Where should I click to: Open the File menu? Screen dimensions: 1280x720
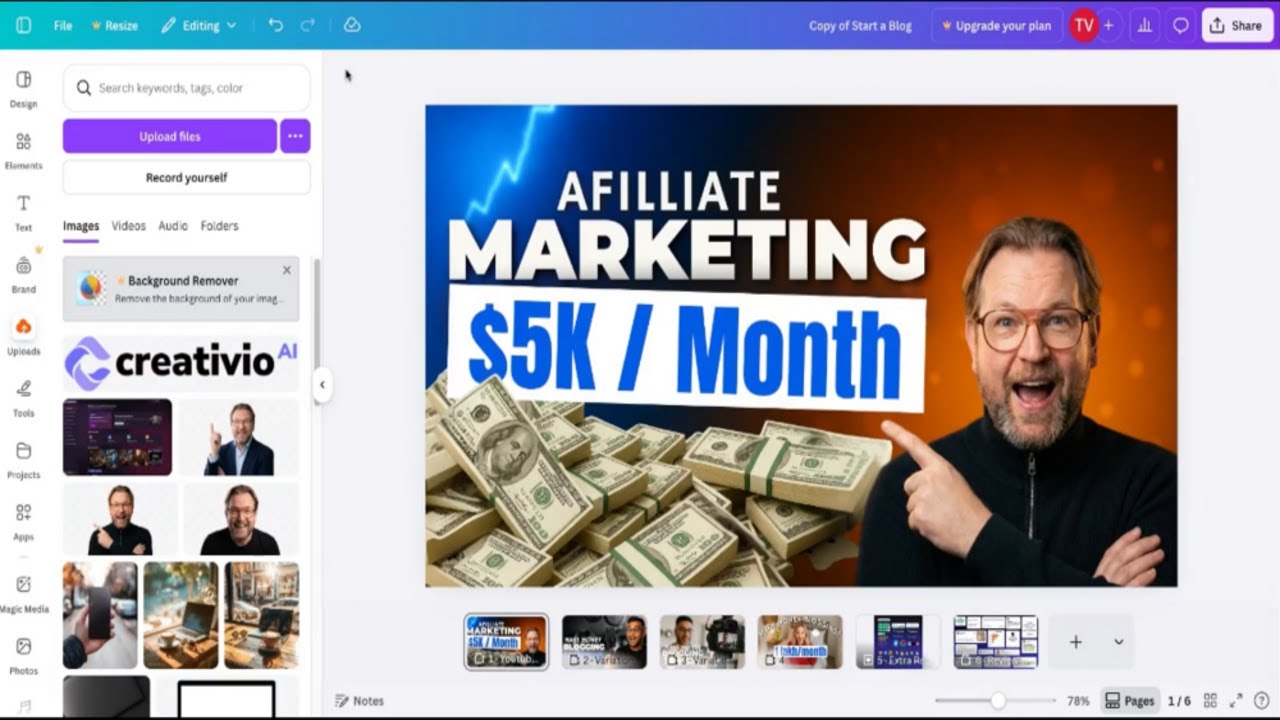click(x=63, y=26)
